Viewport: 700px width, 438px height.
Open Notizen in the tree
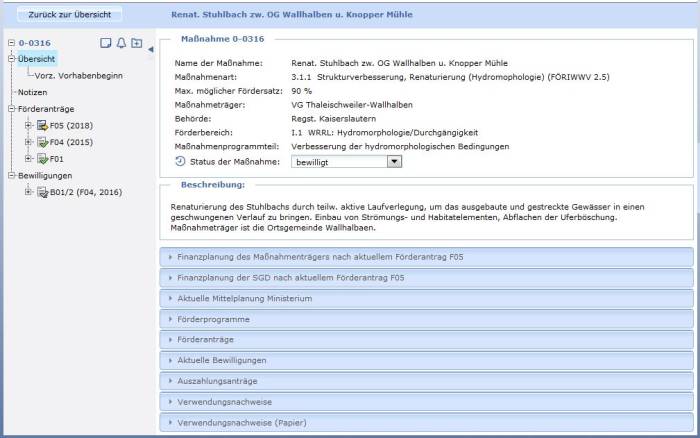tap(32, 92)
